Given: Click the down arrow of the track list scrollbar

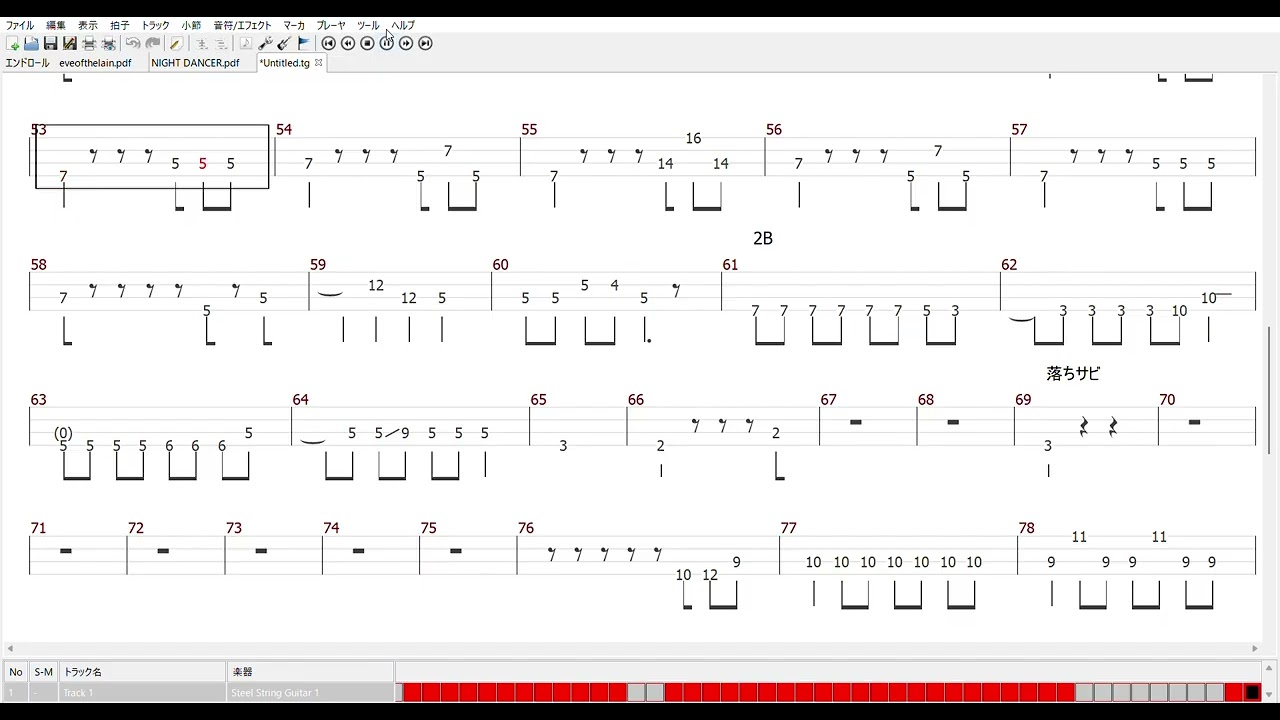Looking at the screenshot, I should tap(1269, 695).
